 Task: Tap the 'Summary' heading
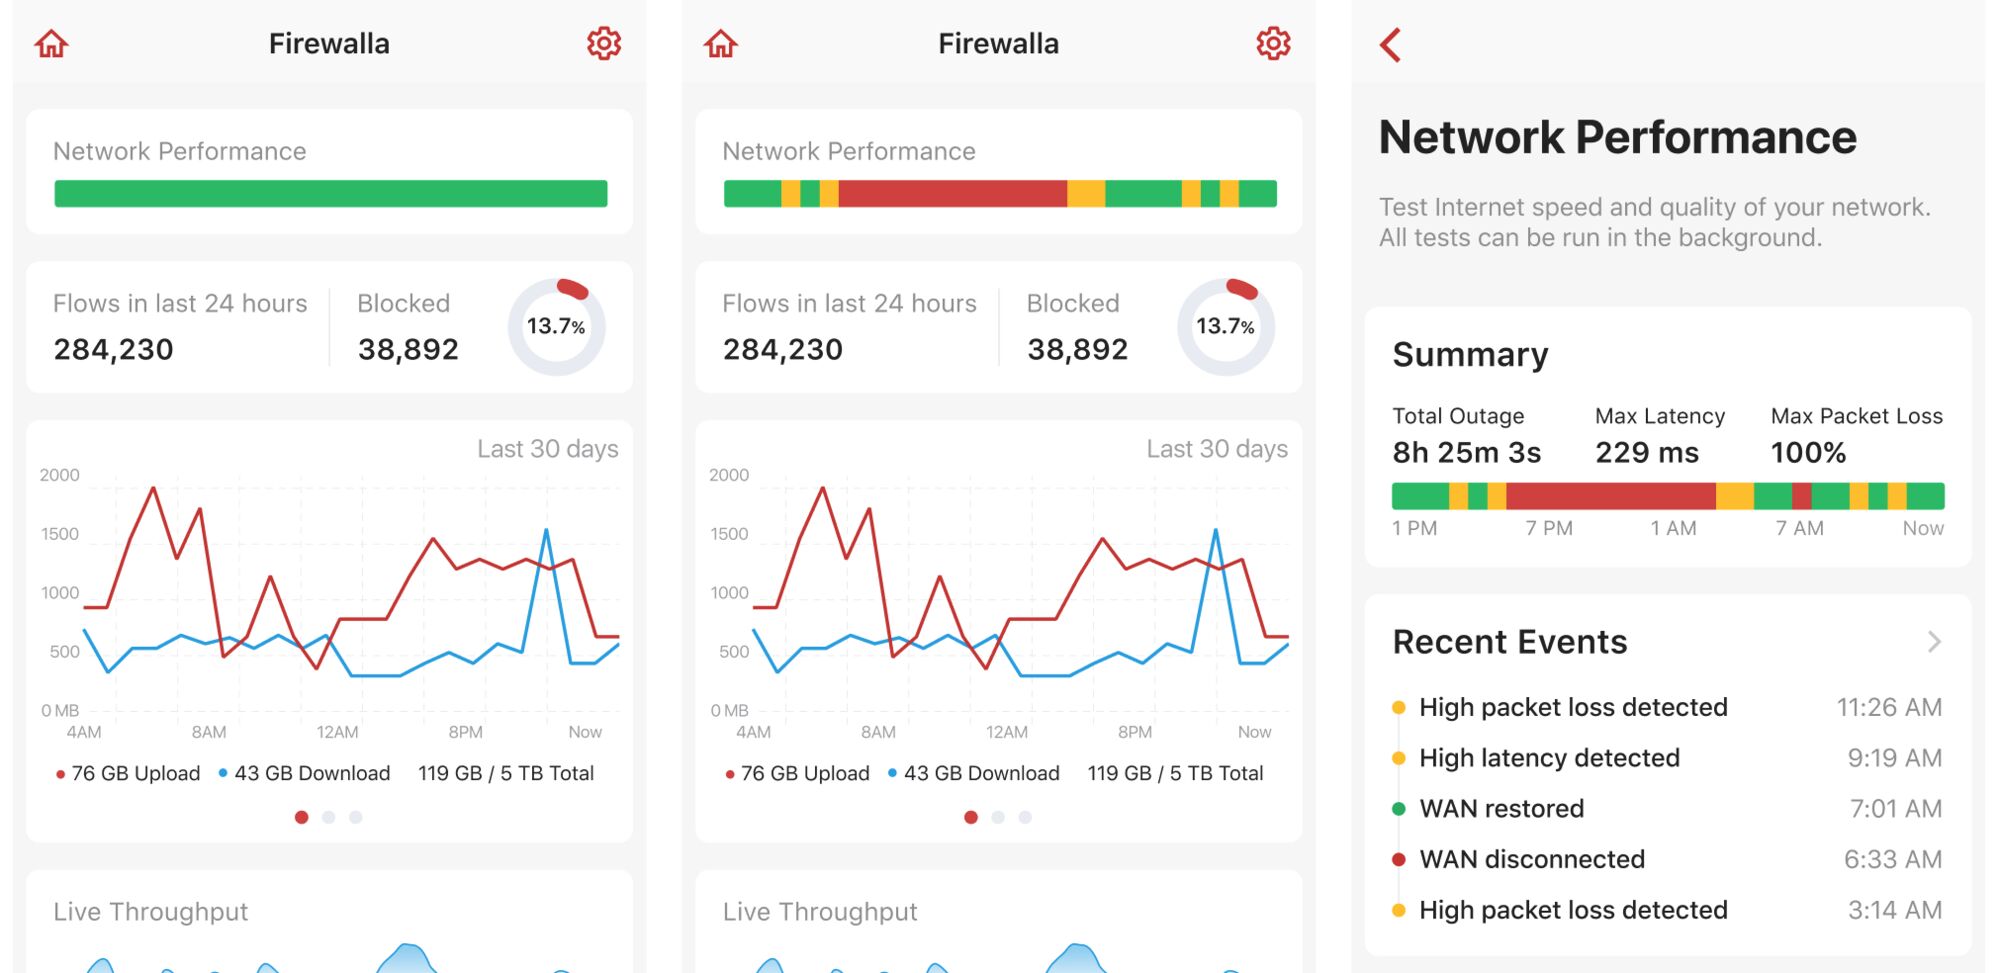coord(1470,355)
